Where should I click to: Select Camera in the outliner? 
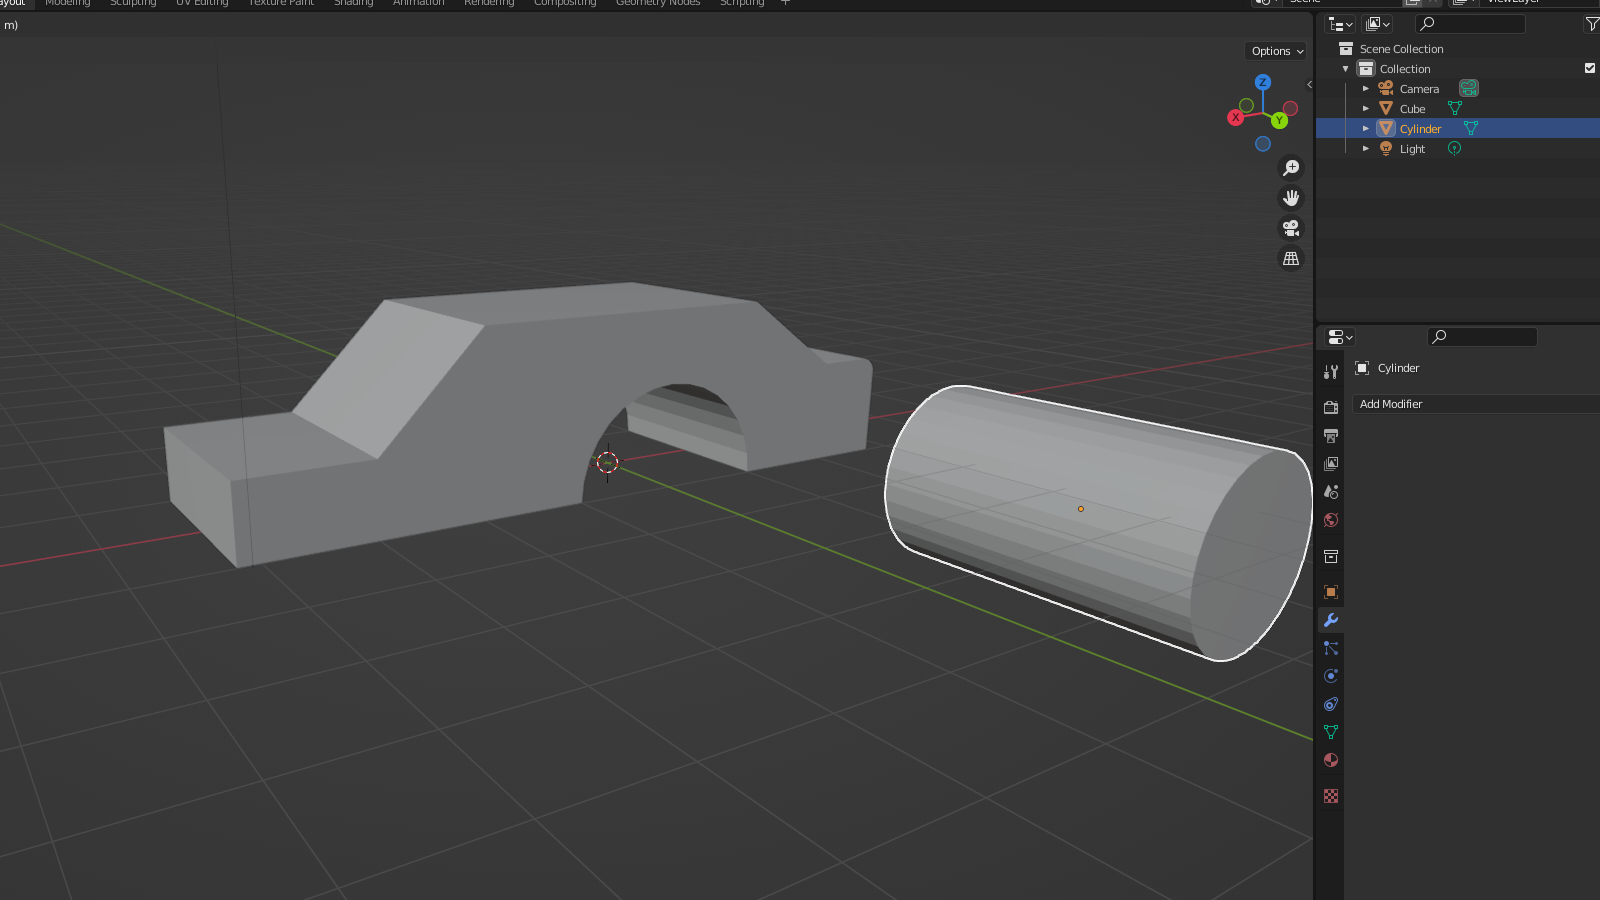pos(1419,89)
